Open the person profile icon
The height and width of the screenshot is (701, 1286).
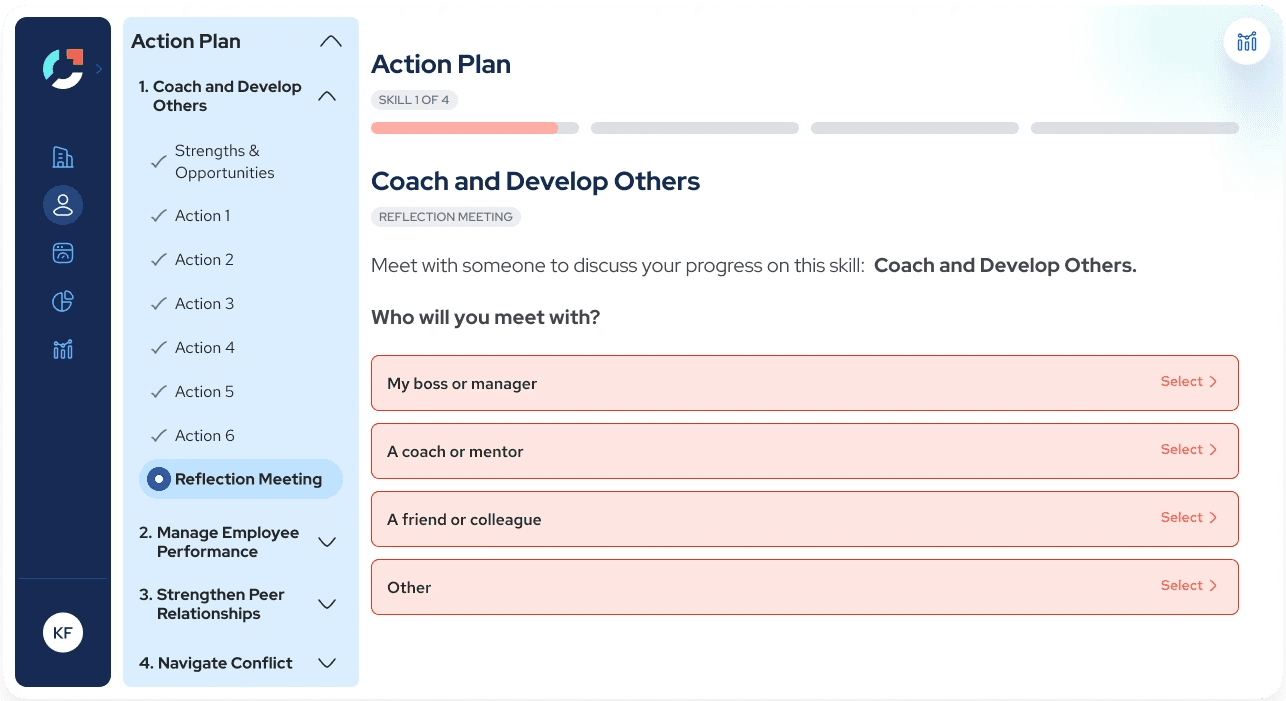(x=63, y=205)
